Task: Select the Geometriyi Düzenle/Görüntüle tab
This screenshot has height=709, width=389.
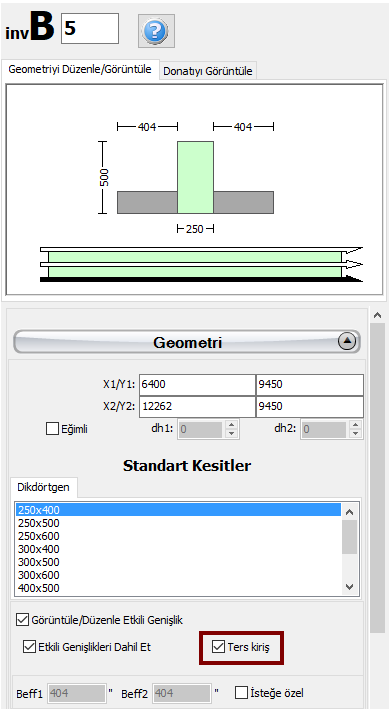Action: click(80, 70)
